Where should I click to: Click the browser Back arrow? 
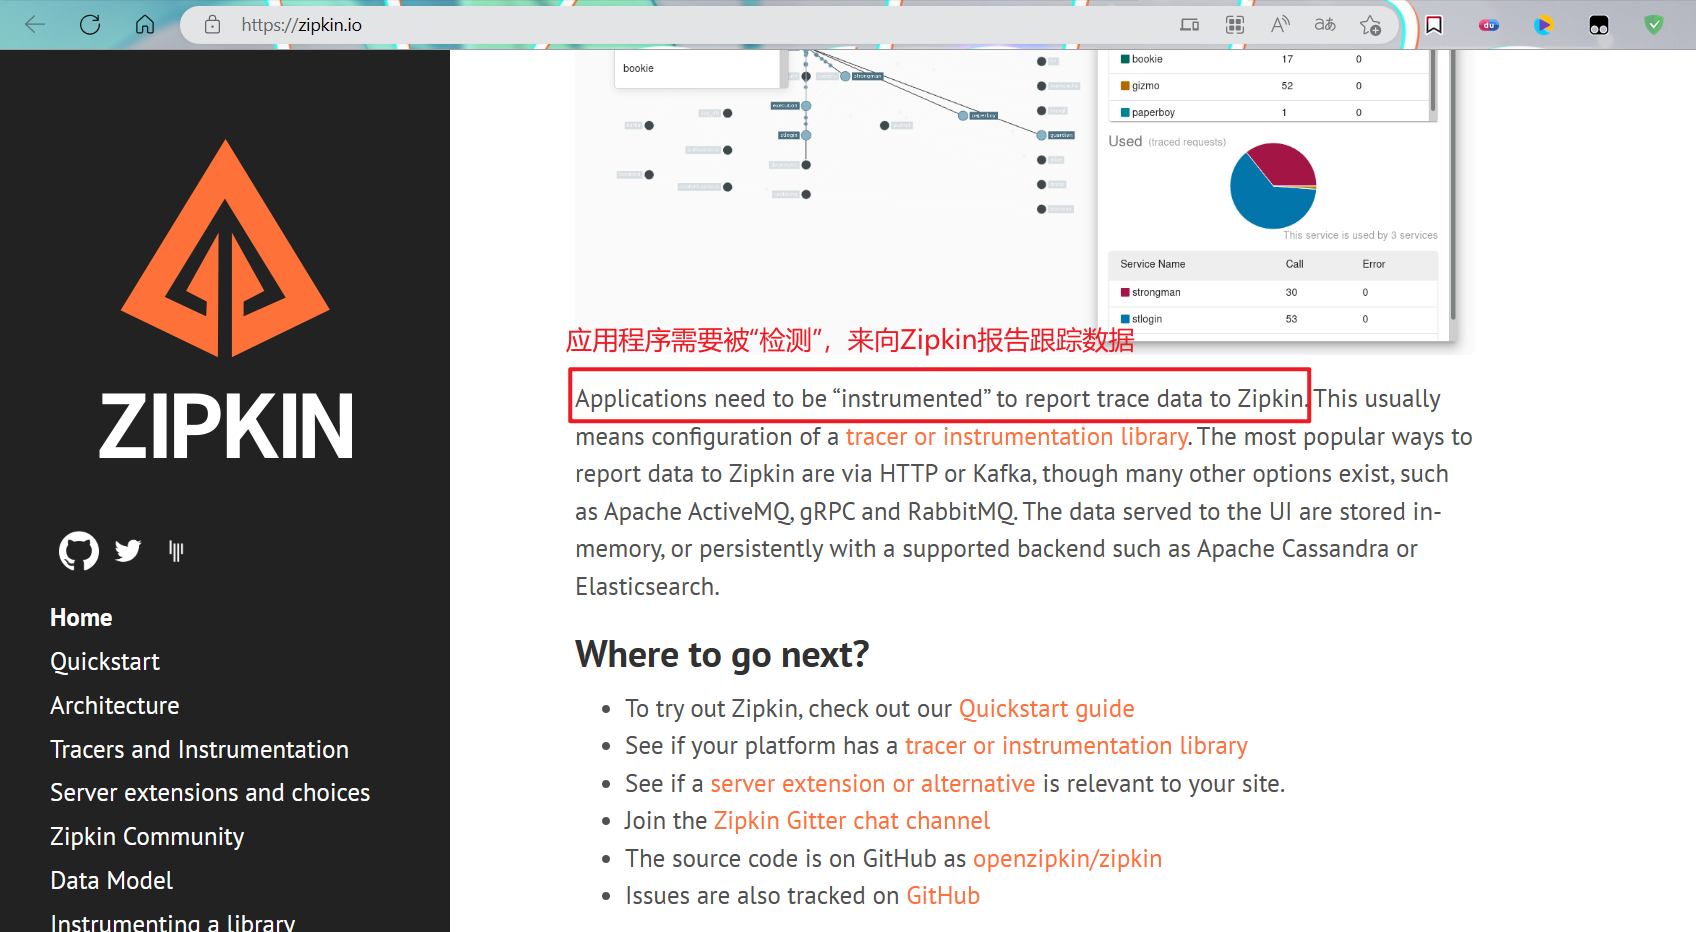35,24
